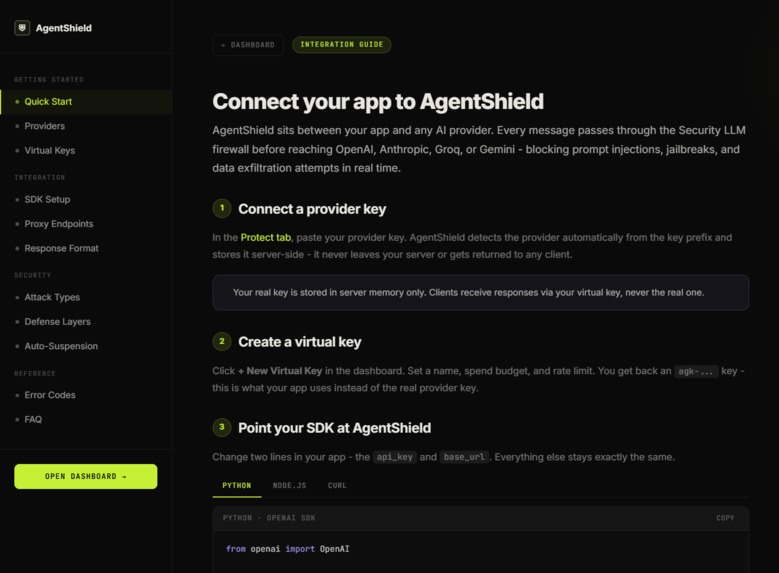Switch to the Node.js code tab
This screenshot has height=573, width=779.
tap(290, 486)
